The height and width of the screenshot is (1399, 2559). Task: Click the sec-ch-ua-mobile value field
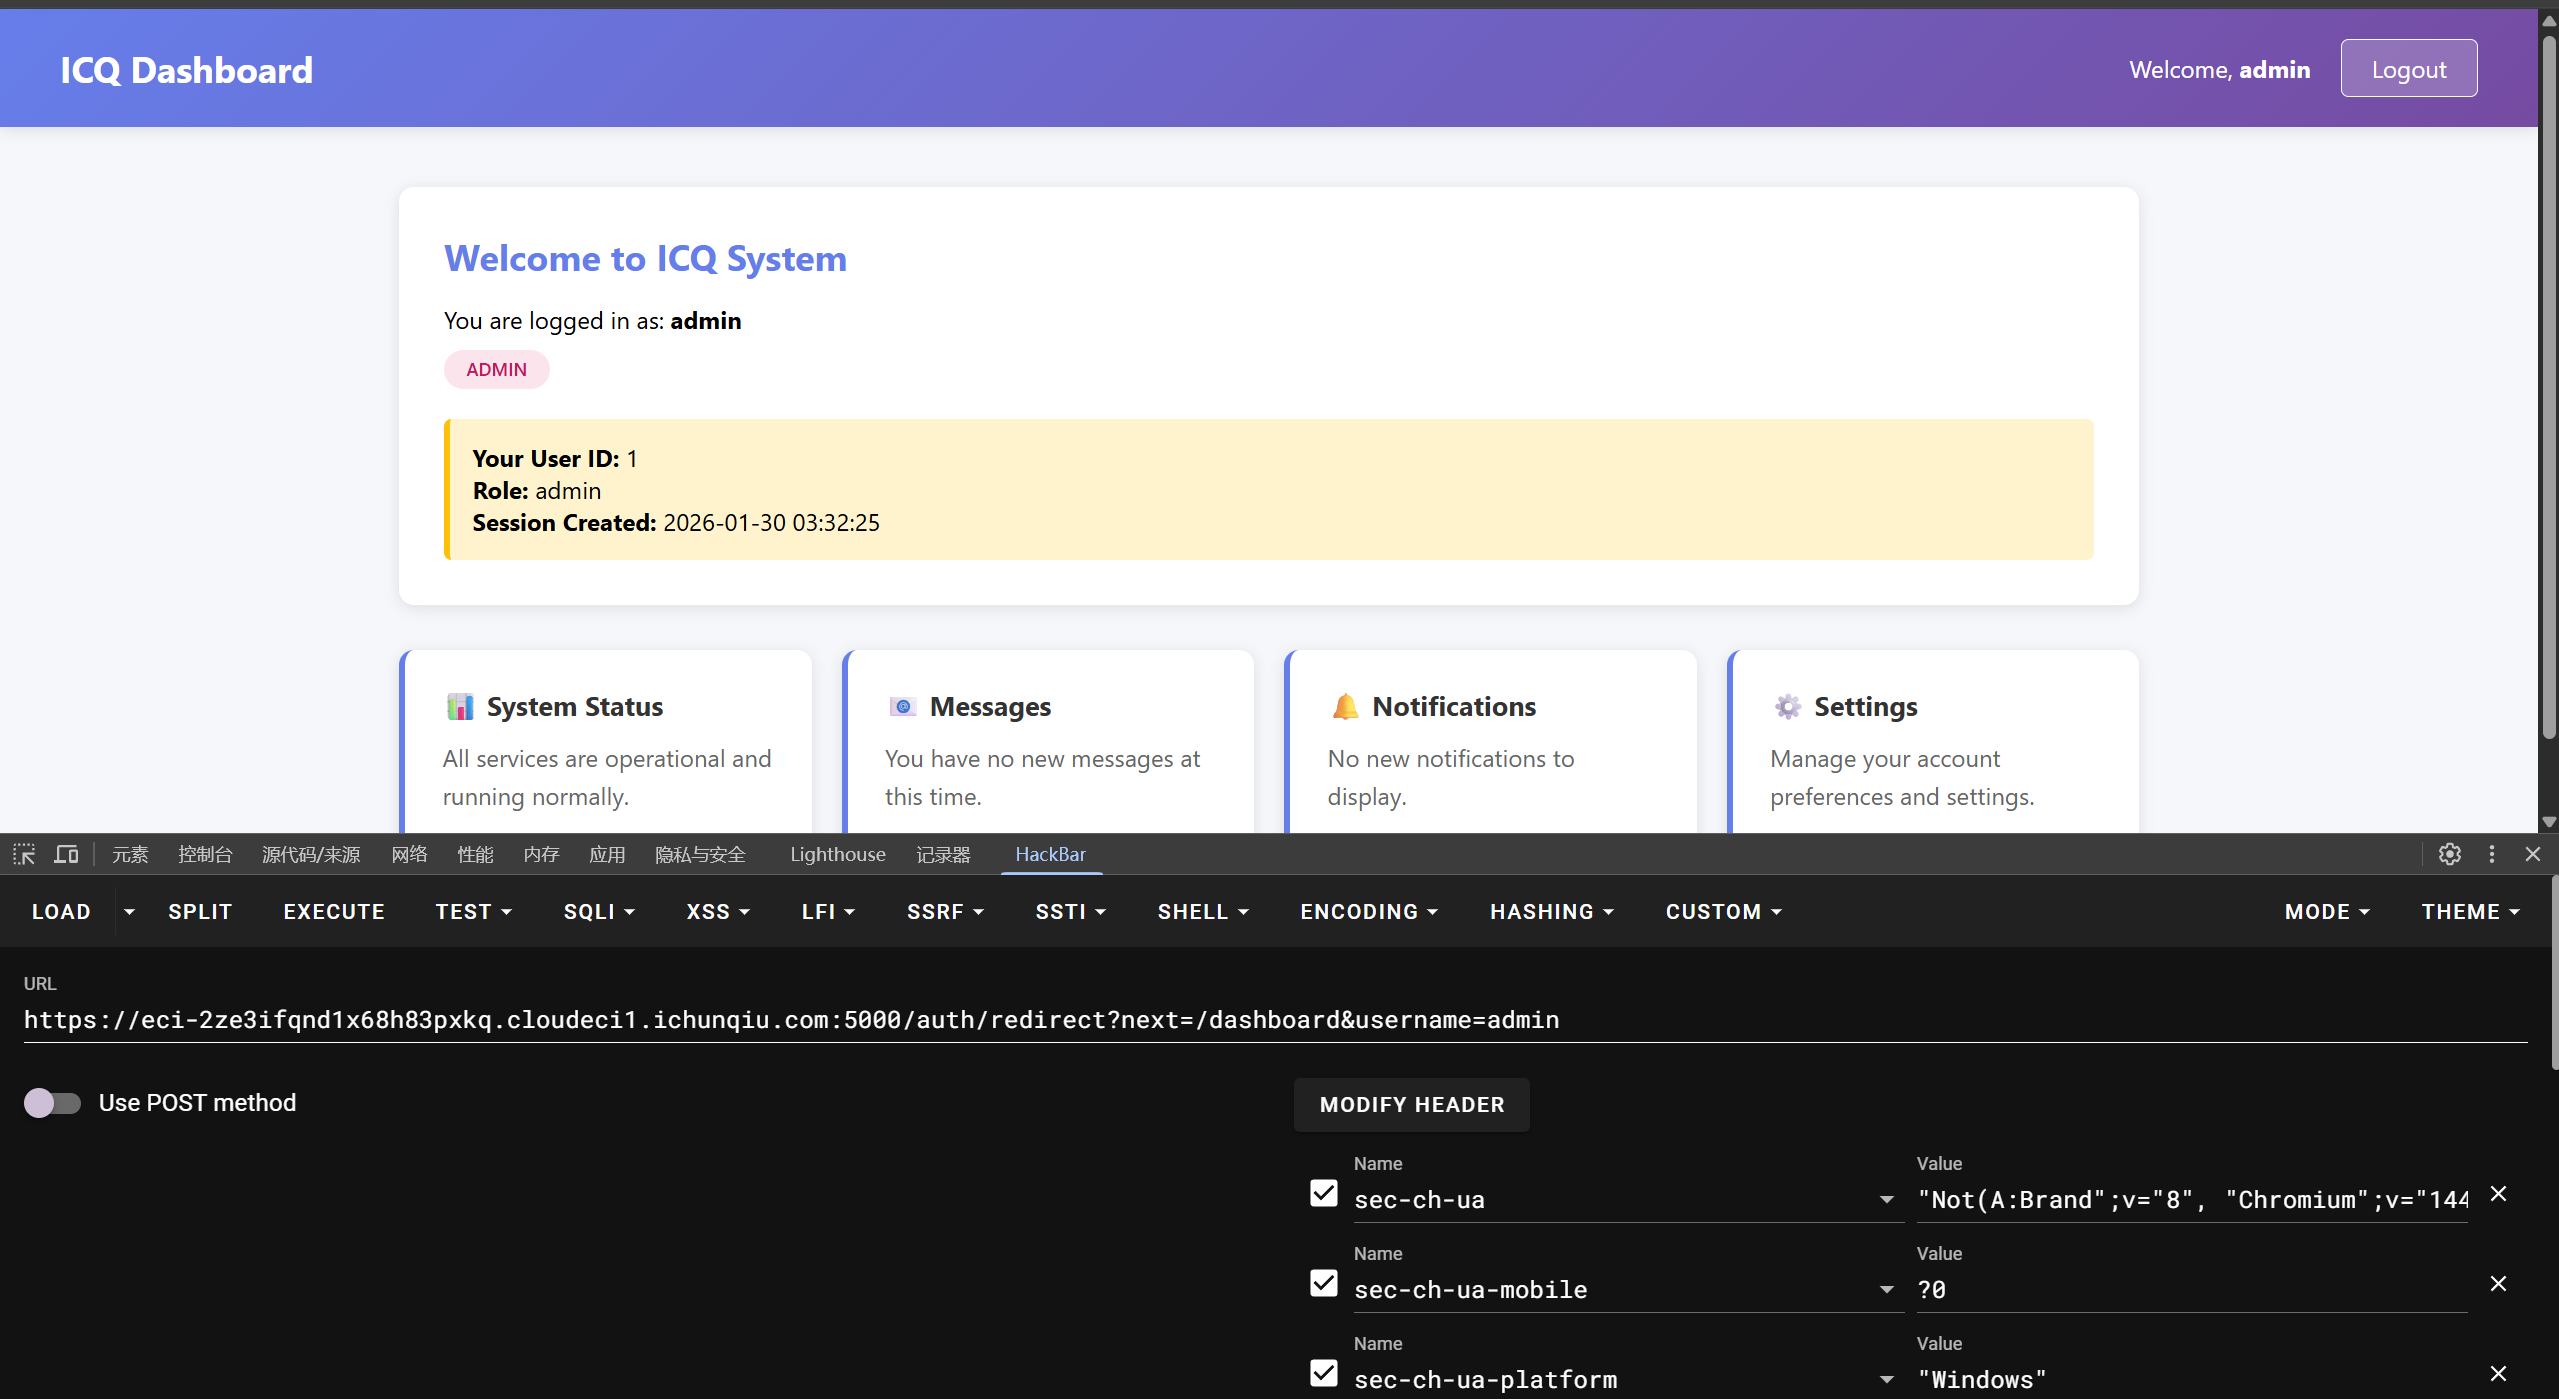(x=2191, y=1289)
